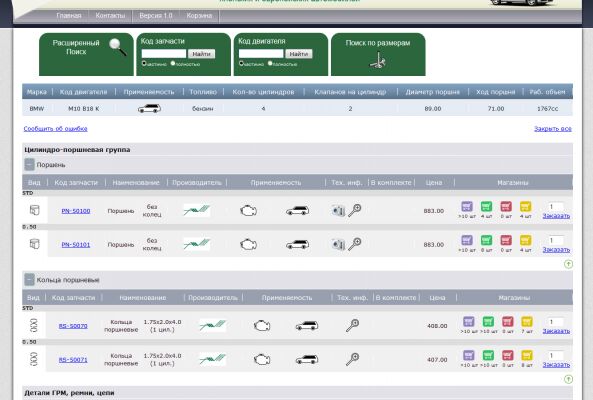The height and width of the screenshot is (400, 593).
Task: Open tech info magnifier for RS-50070
Action: (x=352, y=325)
